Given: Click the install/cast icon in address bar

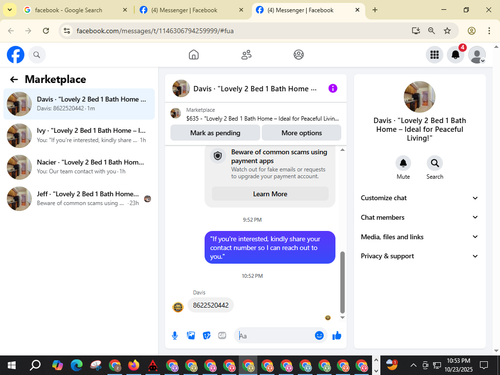Looking at the screenshot, I should click(415, 31).
